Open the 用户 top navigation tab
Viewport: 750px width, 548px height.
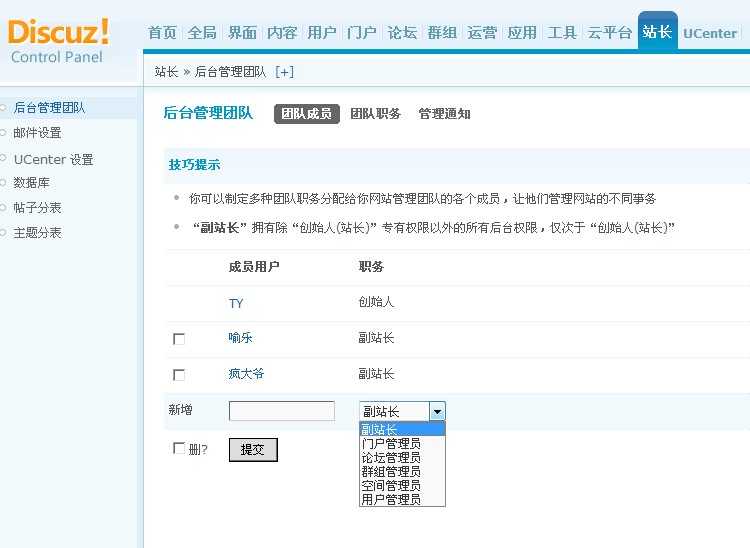[322, 33]
